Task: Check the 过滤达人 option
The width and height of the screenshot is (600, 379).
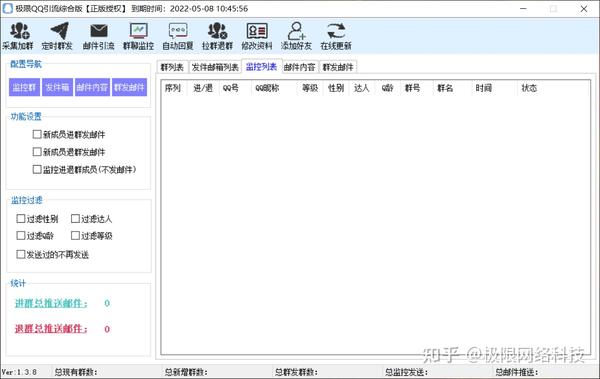Action: point(75,219)
